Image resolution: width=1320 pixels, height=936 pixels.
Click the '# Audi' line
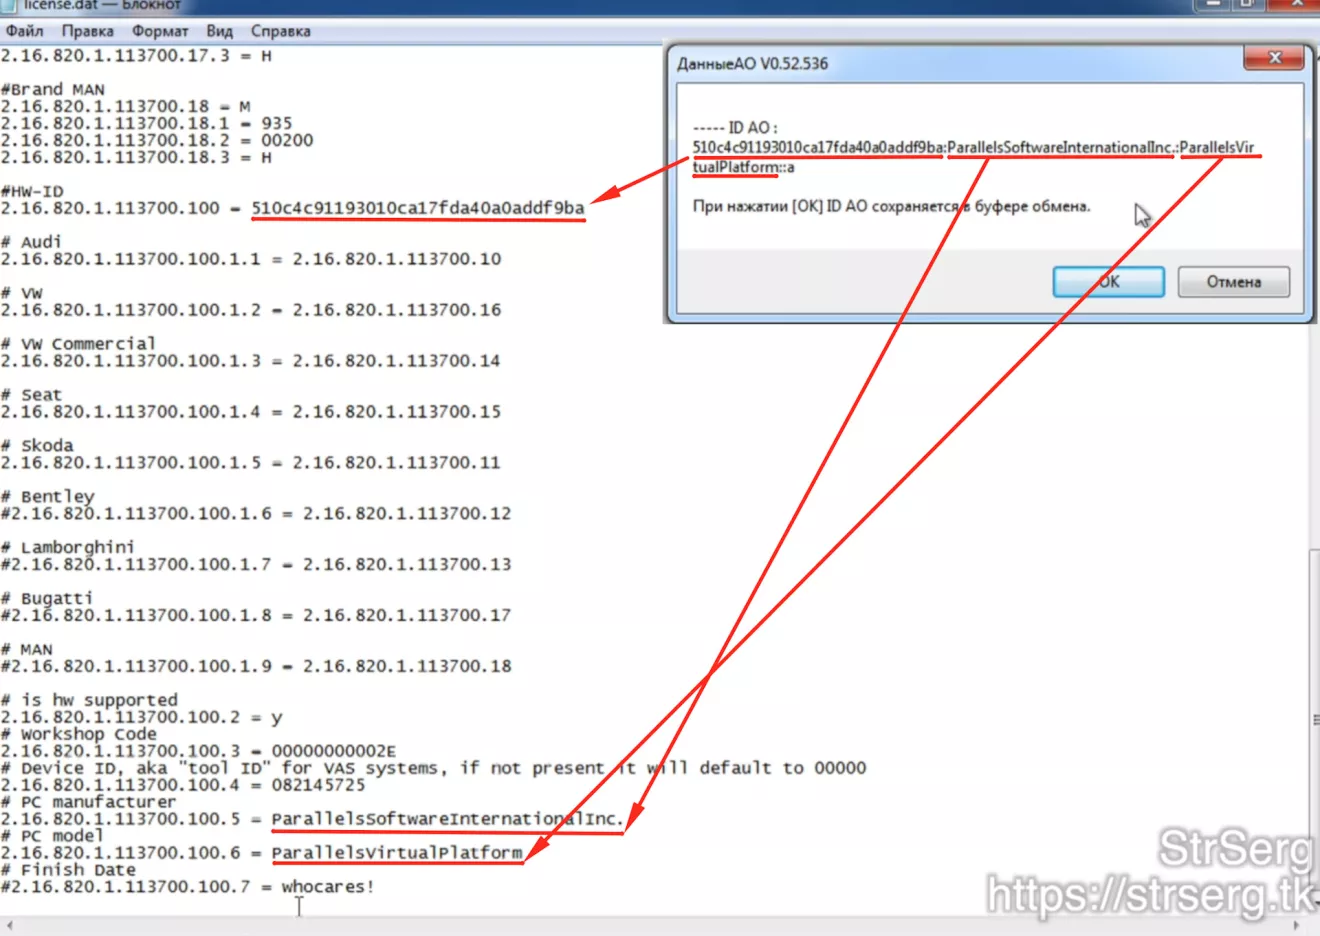(31, 242)
